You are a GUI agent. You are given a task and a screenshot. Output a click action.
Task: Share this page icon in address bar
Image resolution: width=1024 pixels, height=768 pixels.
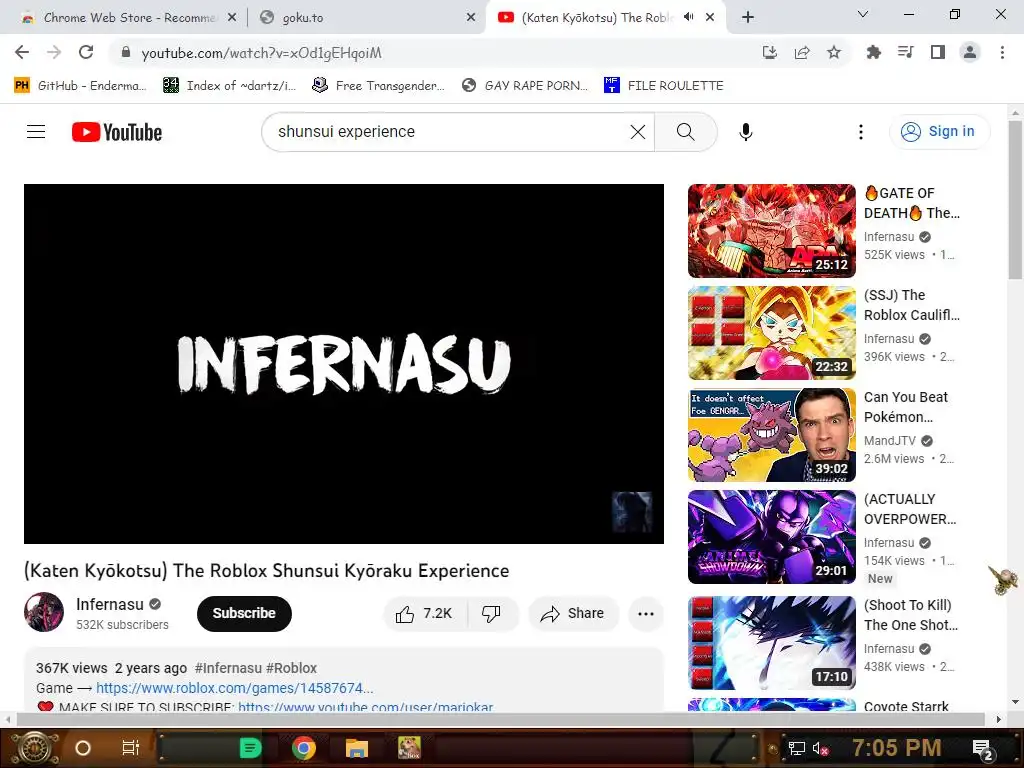[x=802, y=52]
